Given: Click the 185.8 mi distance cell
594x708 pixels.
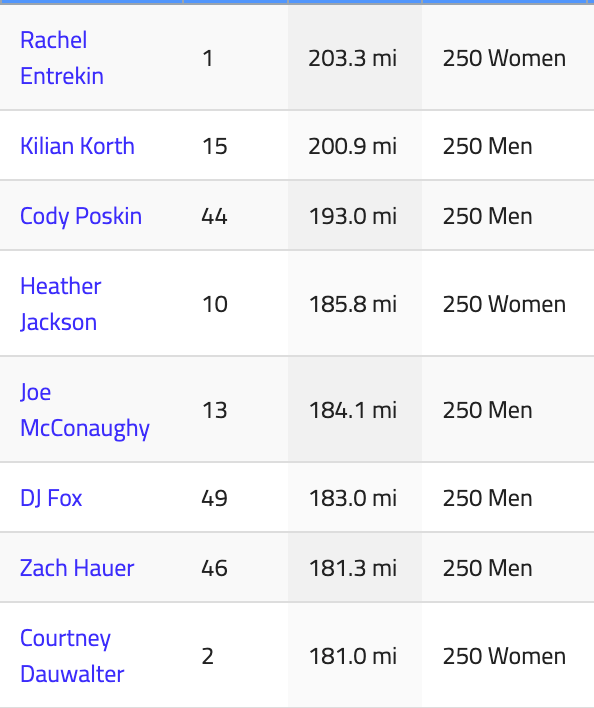Looking at the screenshot, I should pyautogui.click(x=353, y=304).
